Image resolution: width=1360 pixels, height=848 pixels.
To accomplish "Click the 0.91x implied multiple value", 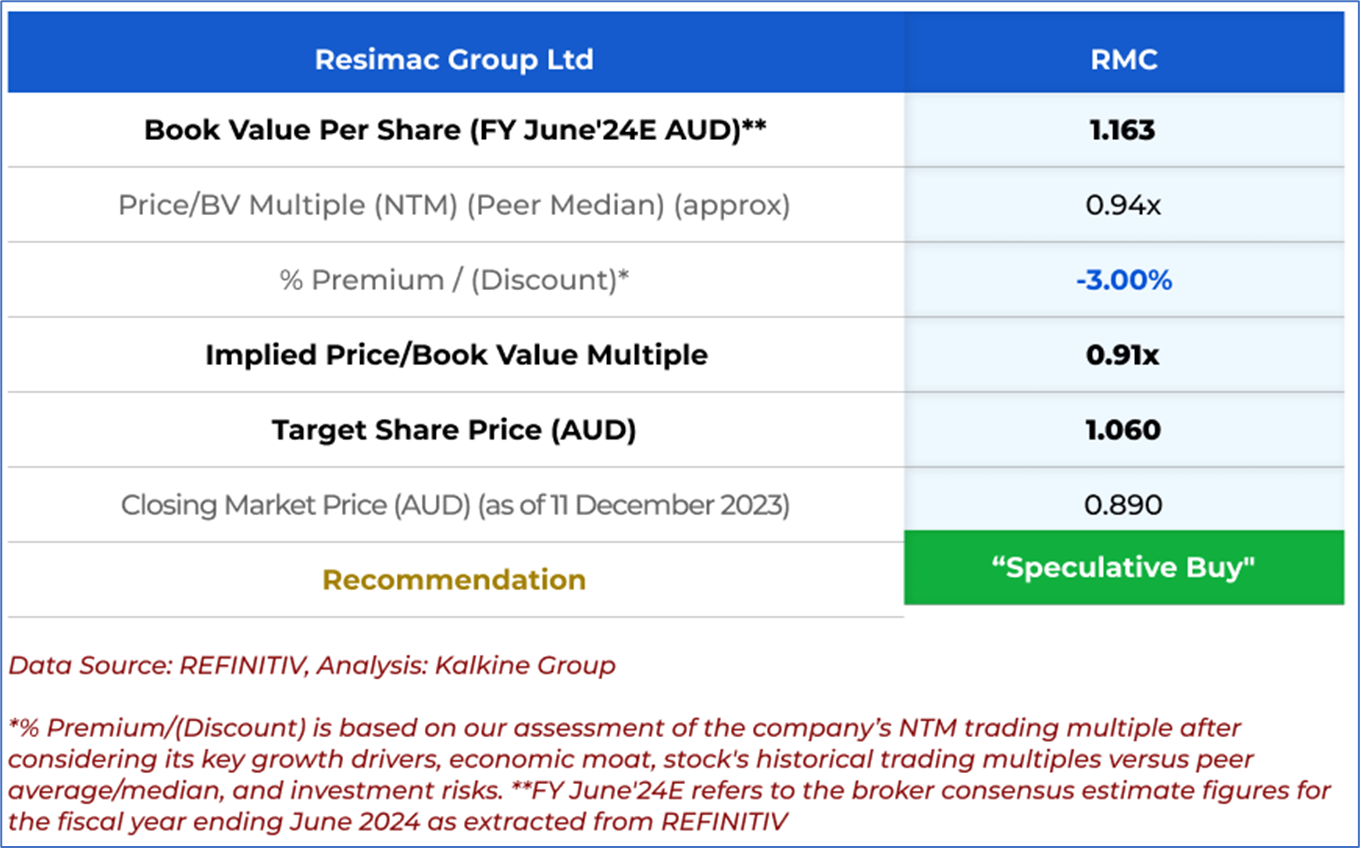I will (1123, 355).
